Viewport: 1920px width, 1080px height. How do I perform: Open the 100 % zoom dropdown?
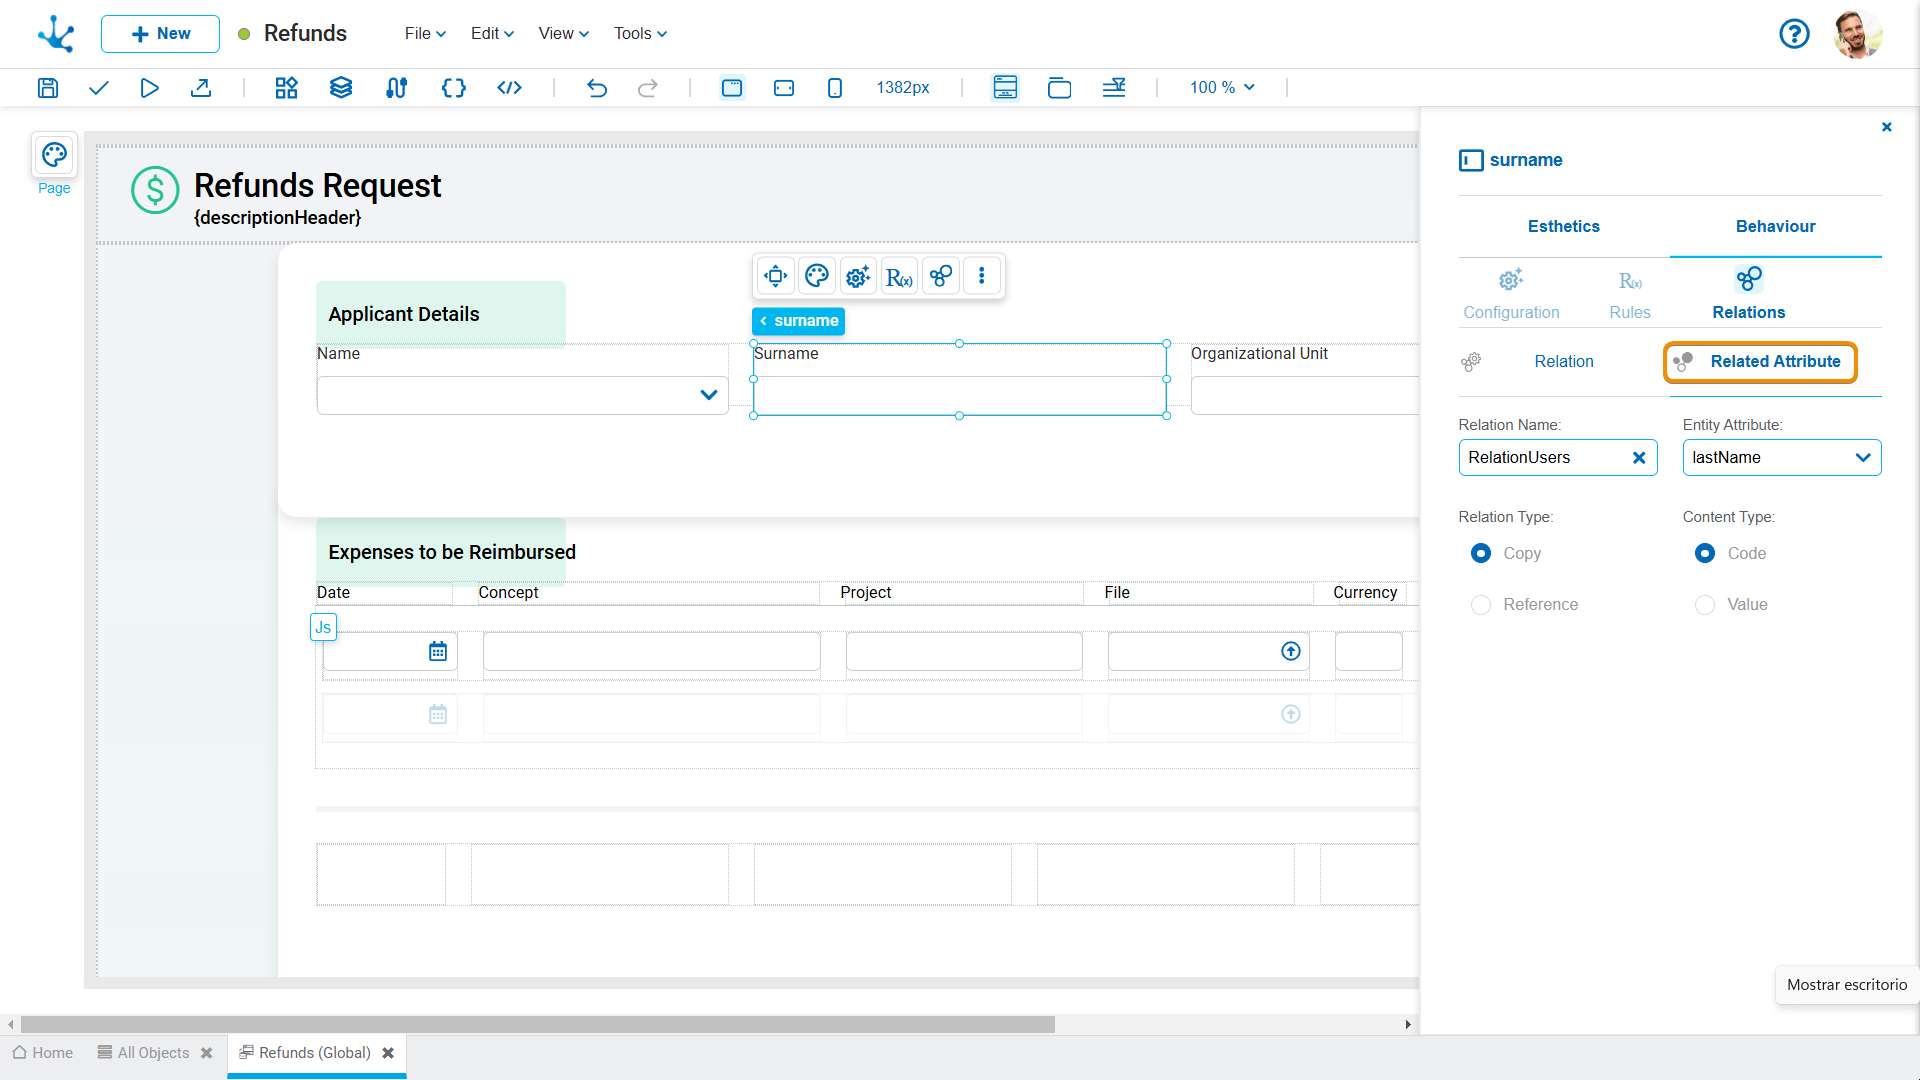[1222, 88]
